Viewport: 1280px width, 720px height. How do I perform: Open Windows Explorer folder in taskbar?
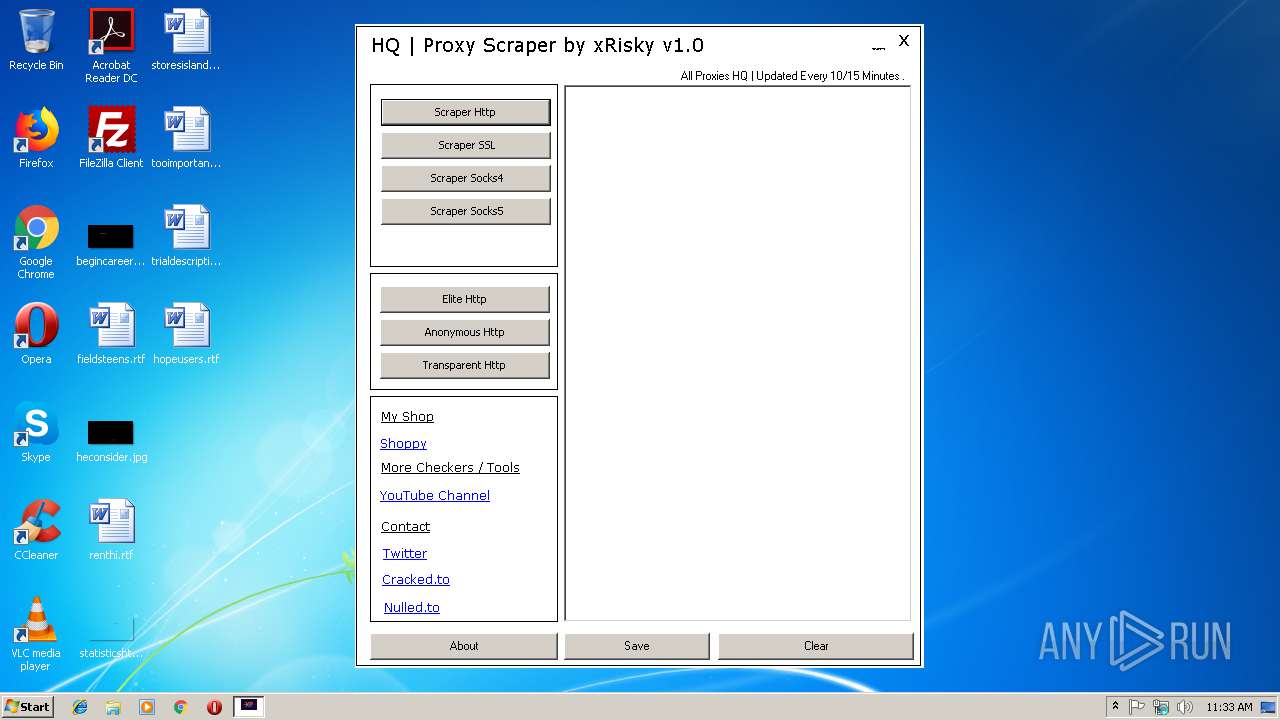coord(113,707)
